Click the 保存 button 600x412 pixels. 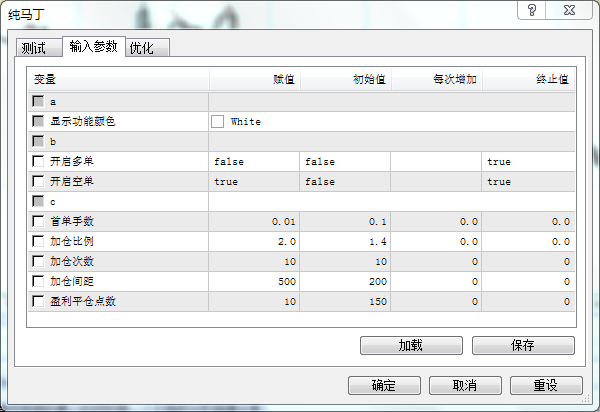pos(523,345)
